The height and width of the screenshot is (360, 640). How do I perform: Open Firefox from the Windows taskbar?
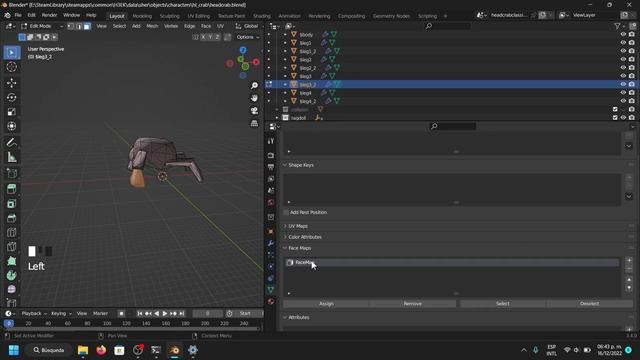[101, 350]
